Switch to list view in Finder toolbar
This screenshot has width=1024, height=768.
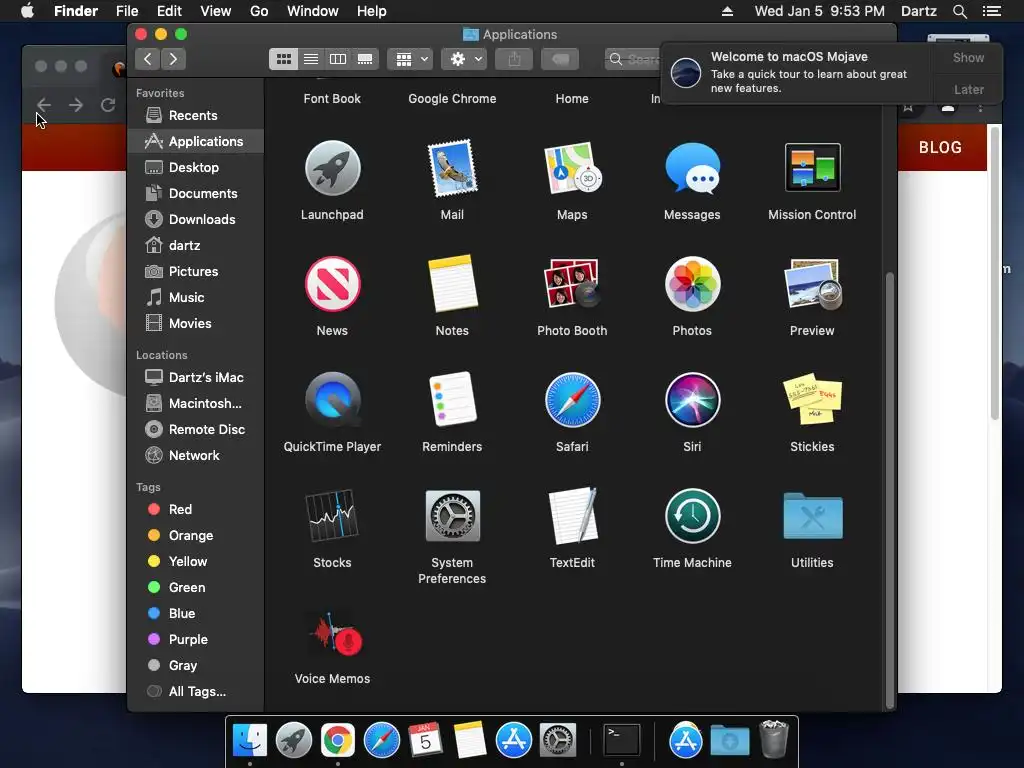point(311,59)
